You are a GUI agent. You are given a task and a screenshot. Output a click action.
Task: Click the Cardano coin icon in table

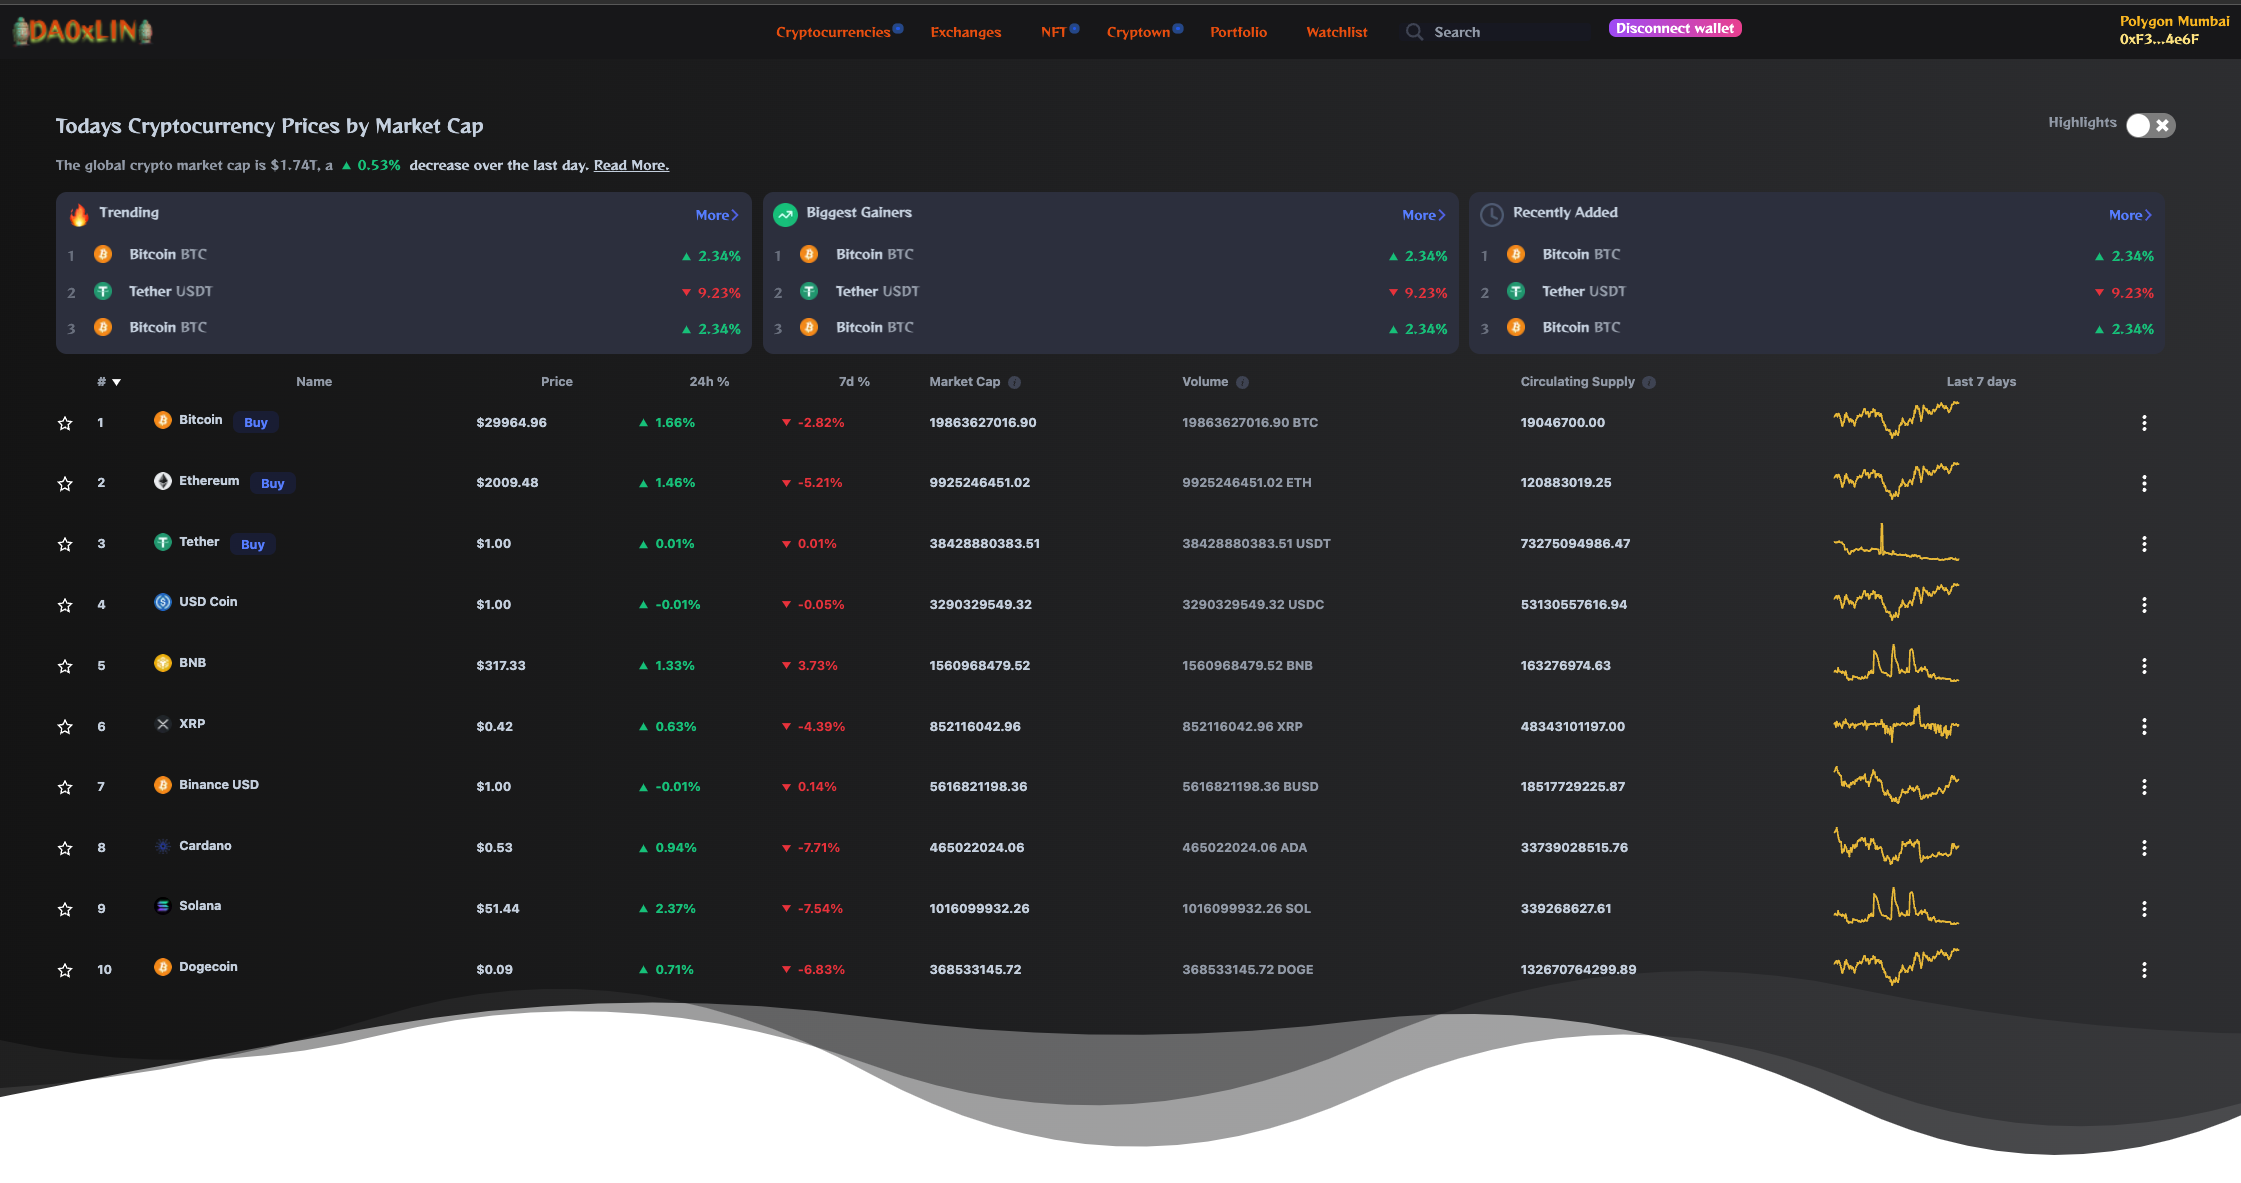pos(163,846)
